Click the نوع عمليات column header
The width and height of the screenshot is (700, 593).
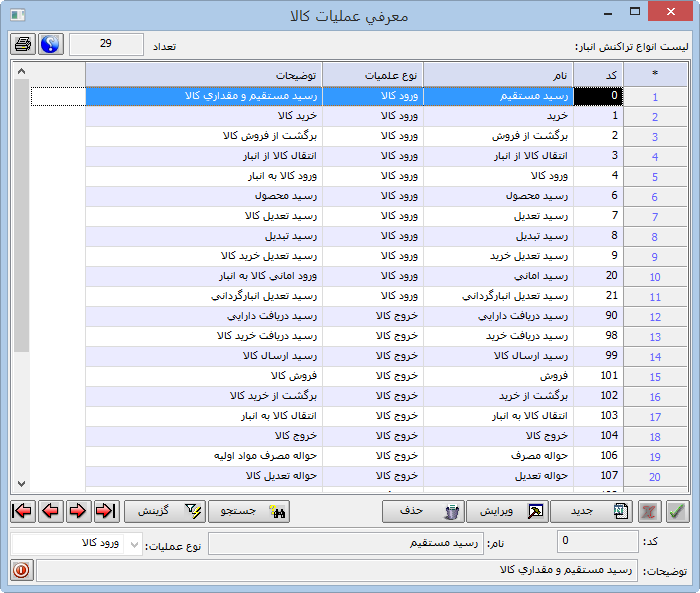tap(373, 75)
